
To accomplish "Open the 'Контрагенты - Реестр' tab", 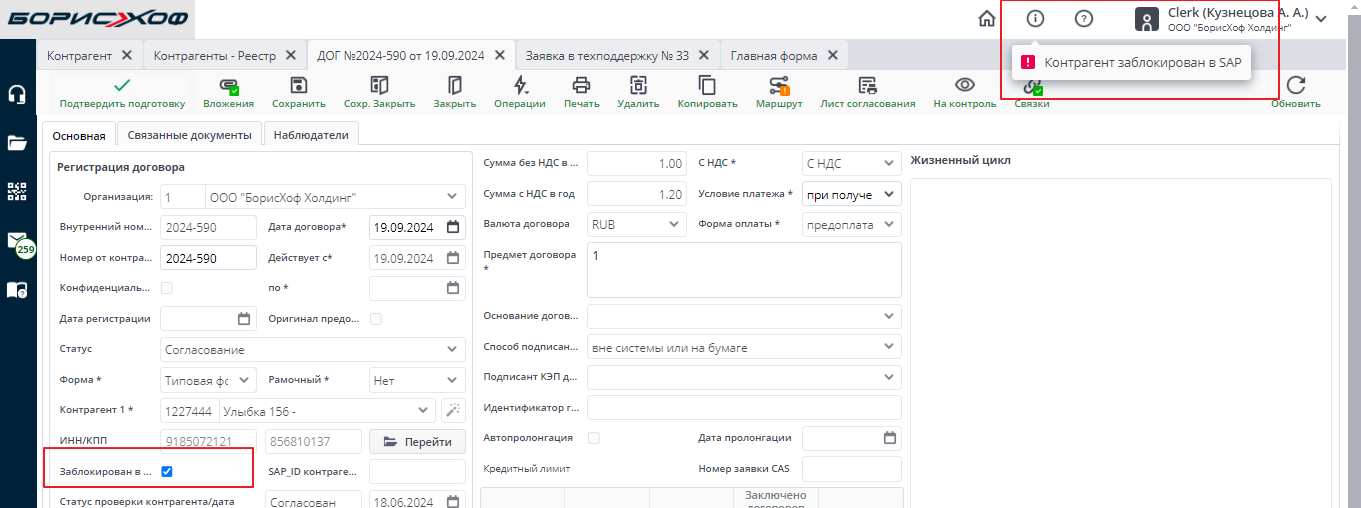I will (x=215, y=55).
